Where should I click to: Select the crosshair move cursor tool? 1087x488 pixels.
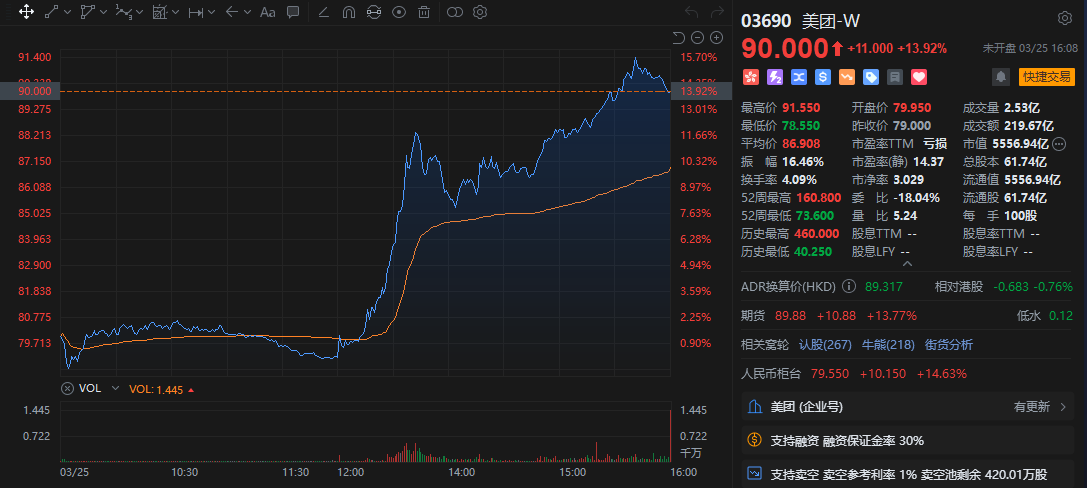(x=25, y=12)
